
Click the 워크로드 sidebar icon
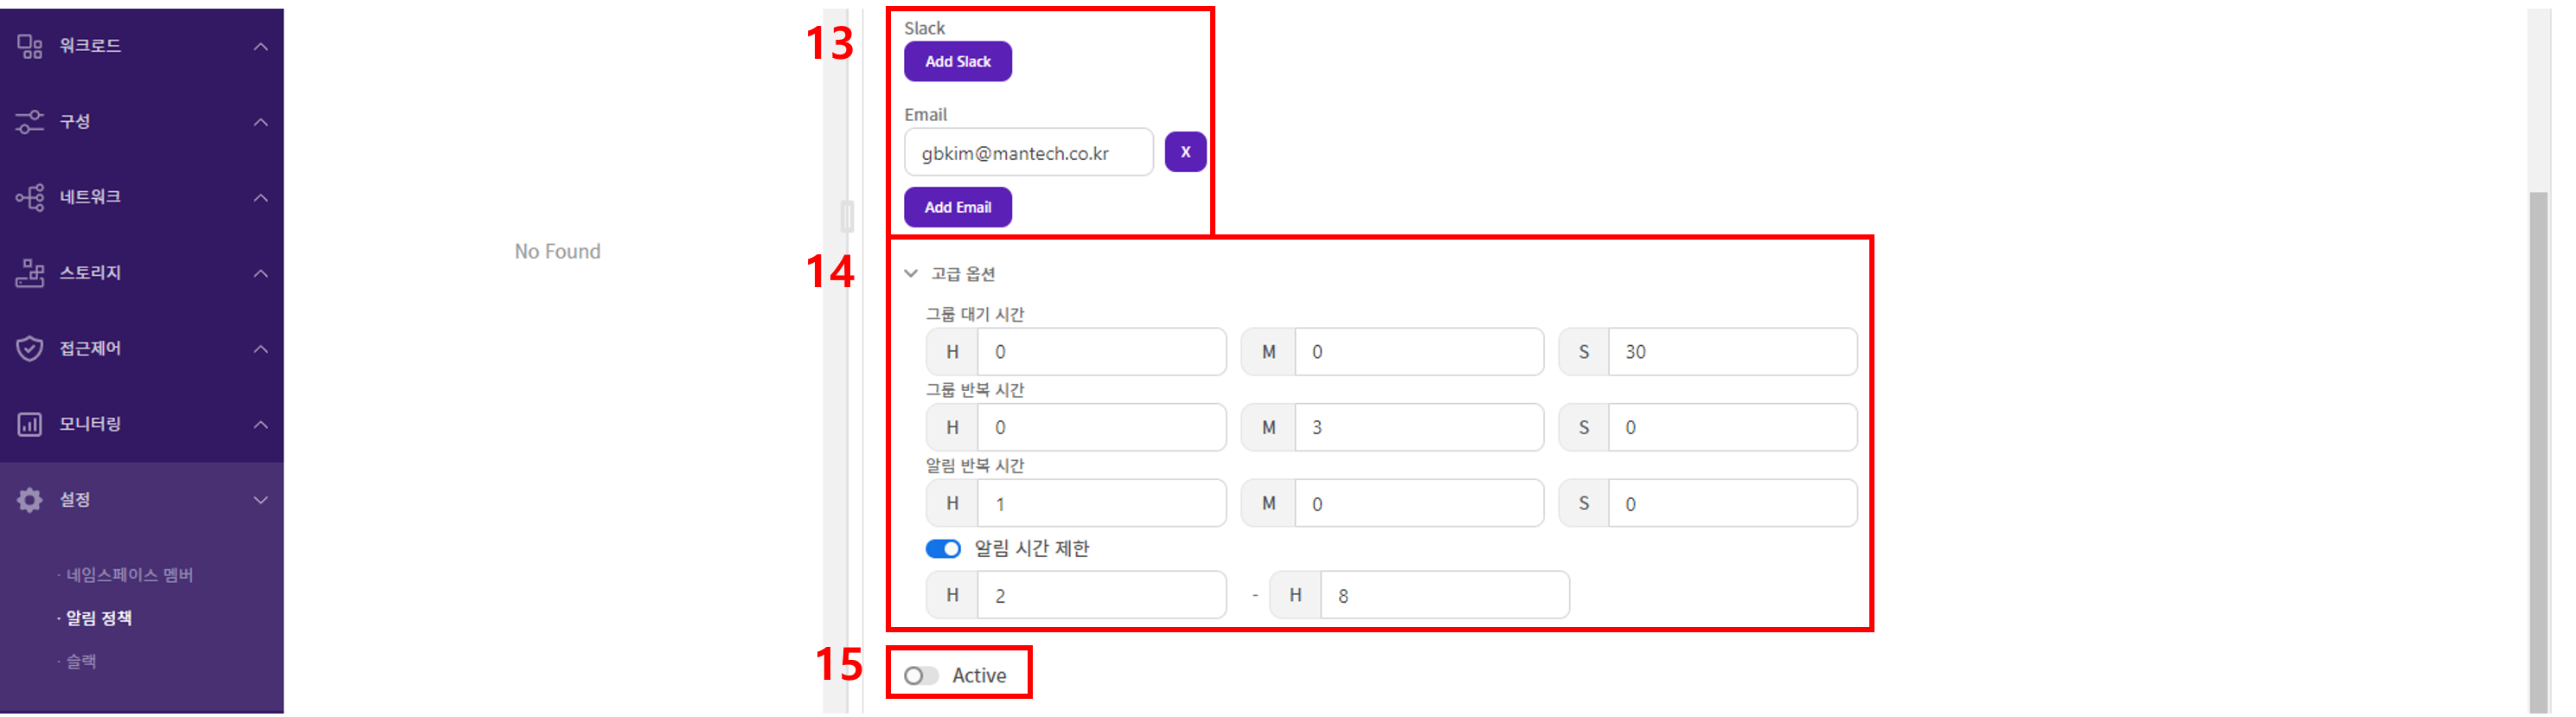point(30,46)
